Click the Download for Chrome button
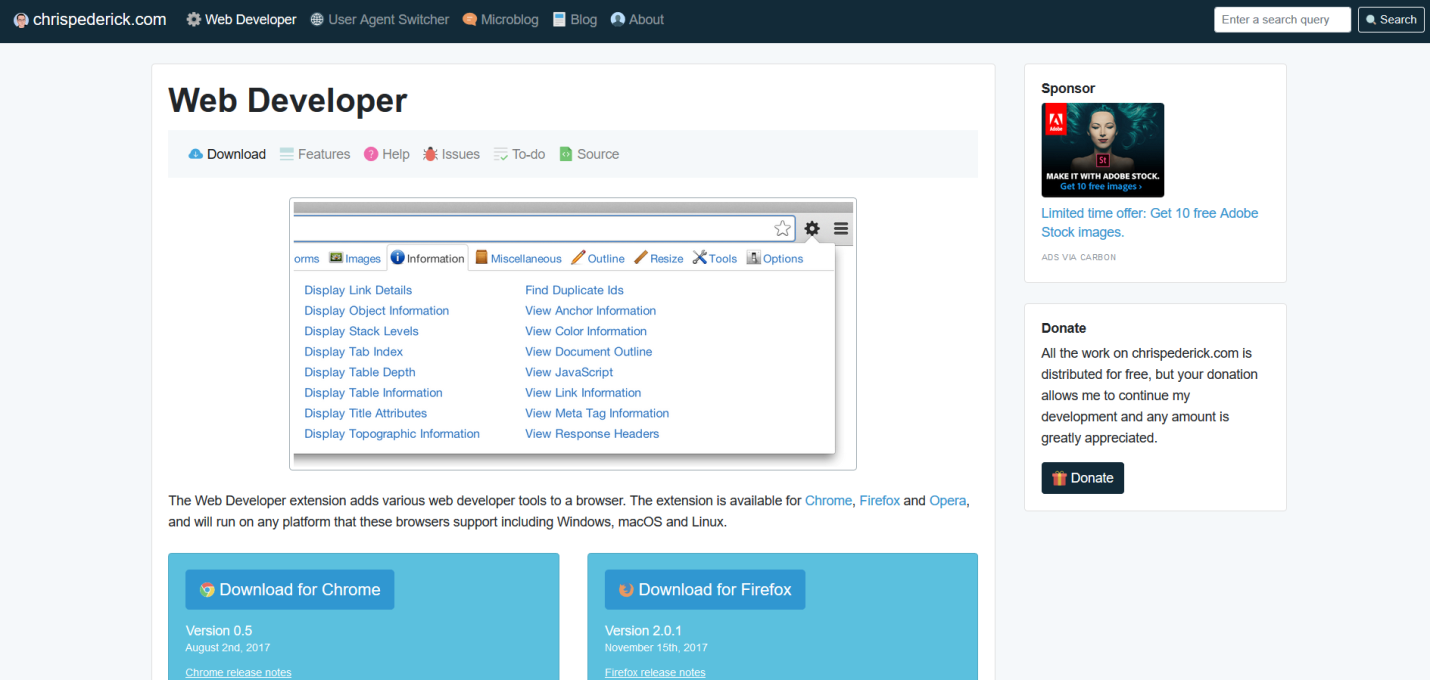 point(289,589)
